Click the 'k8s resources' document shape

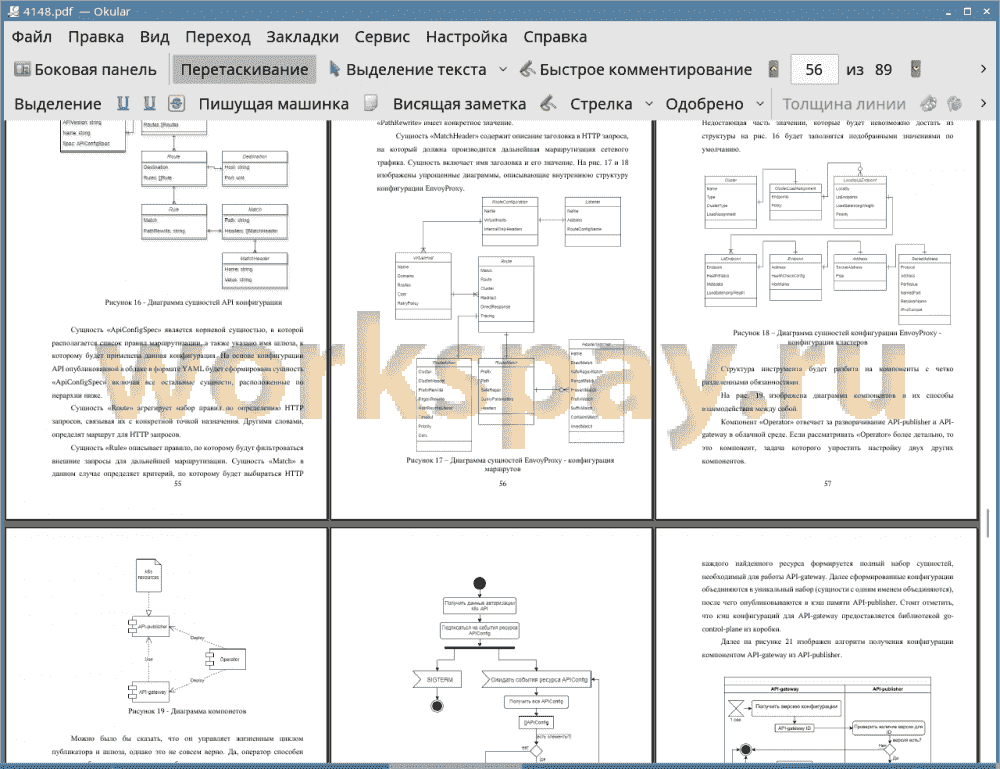coord(149,575)
